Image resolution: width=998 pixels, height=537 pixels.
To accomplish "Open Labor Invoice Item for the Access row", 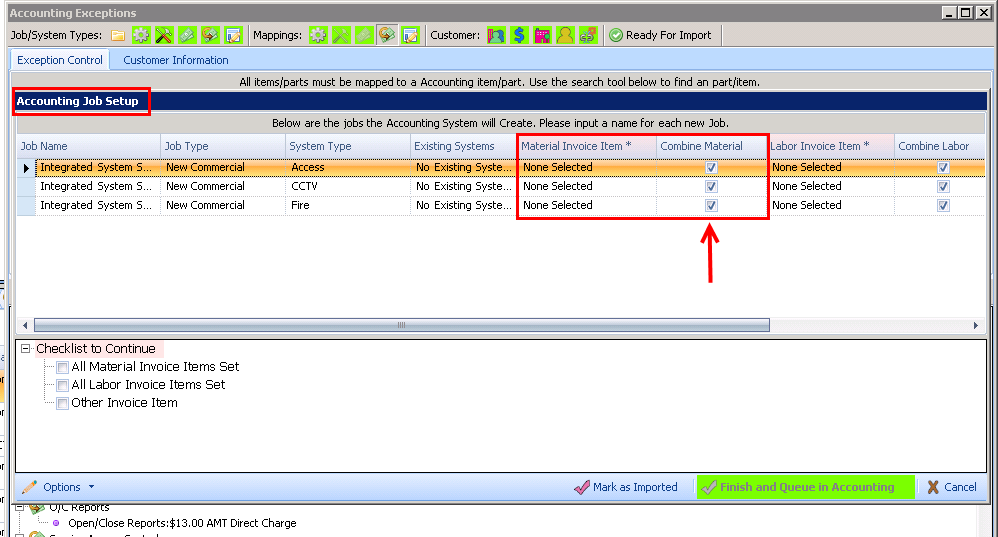I will [831, 167].
